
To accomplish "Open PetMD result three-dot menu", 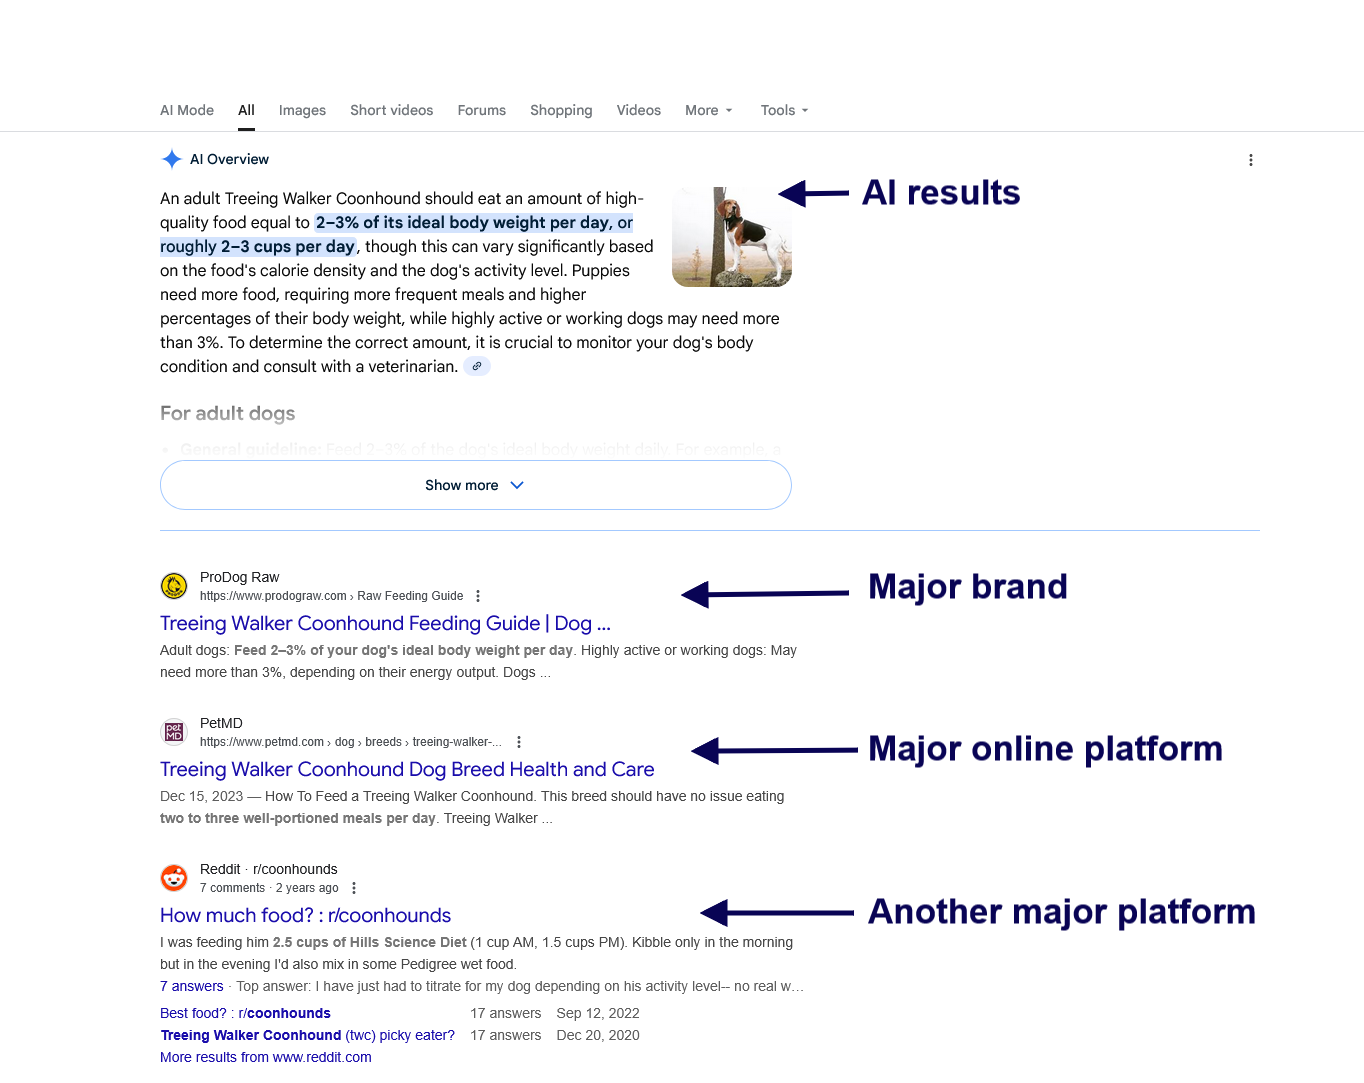I will click(x=518, y=742).
